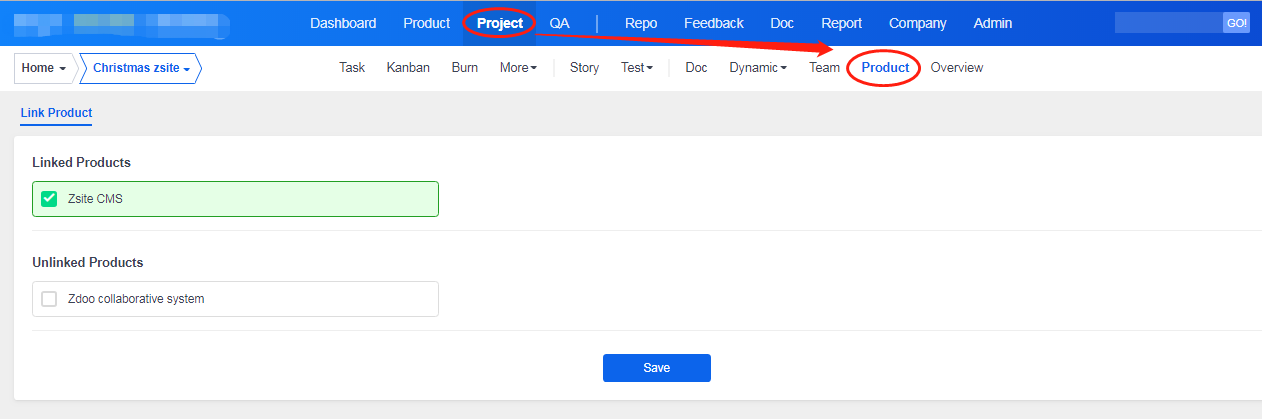Expand the Dynamic dropdown menu
The height and width of the screenshot is (419, 1262).
pos(757,68)
